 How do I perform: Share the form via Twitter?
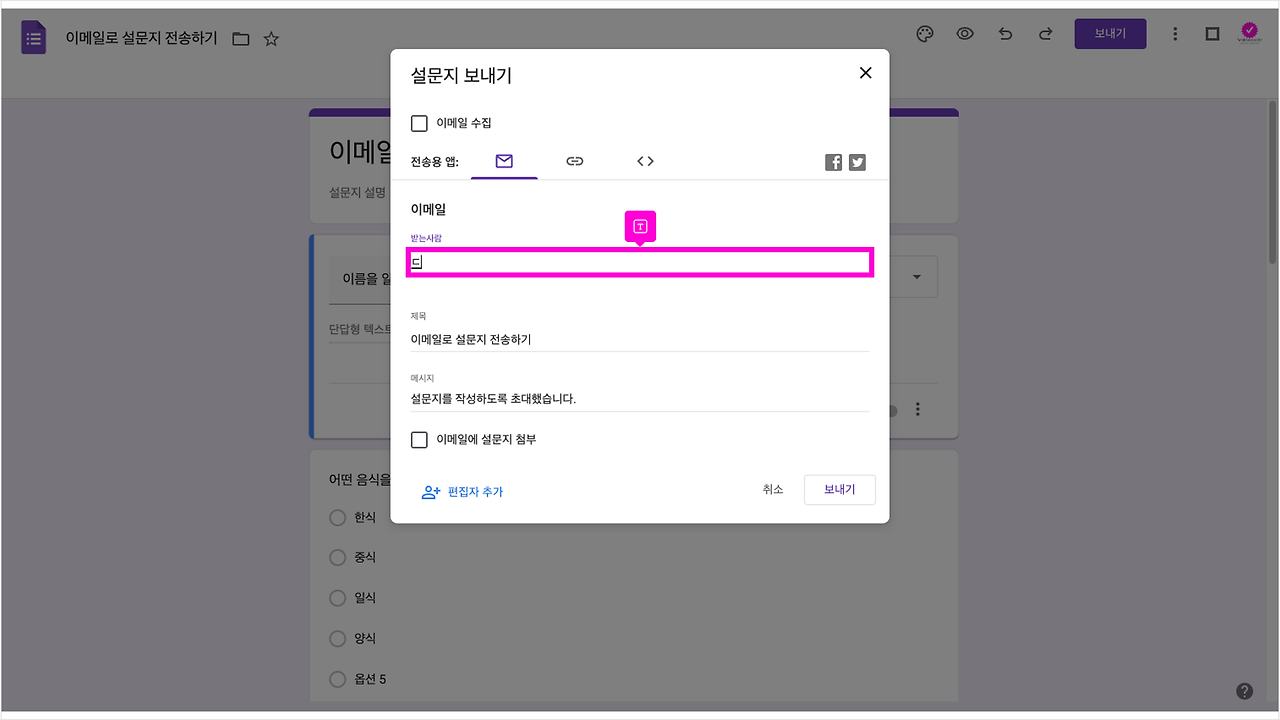click(857, 161)
